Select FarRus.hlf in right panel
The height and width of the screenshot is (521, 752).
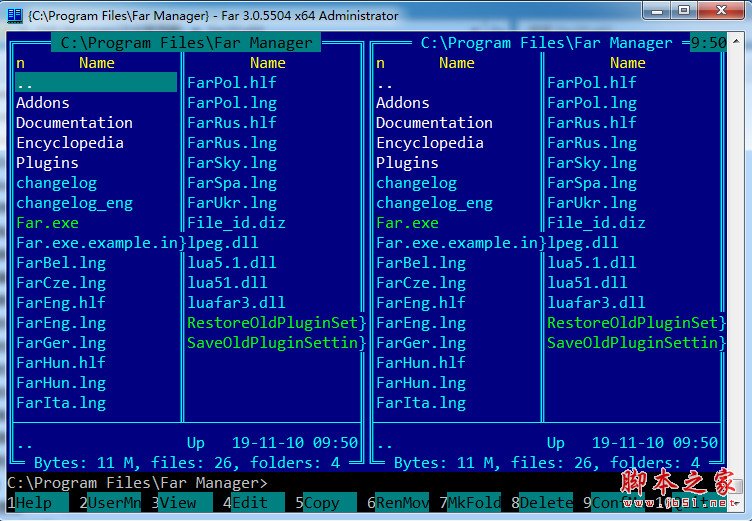pos(592,123)
